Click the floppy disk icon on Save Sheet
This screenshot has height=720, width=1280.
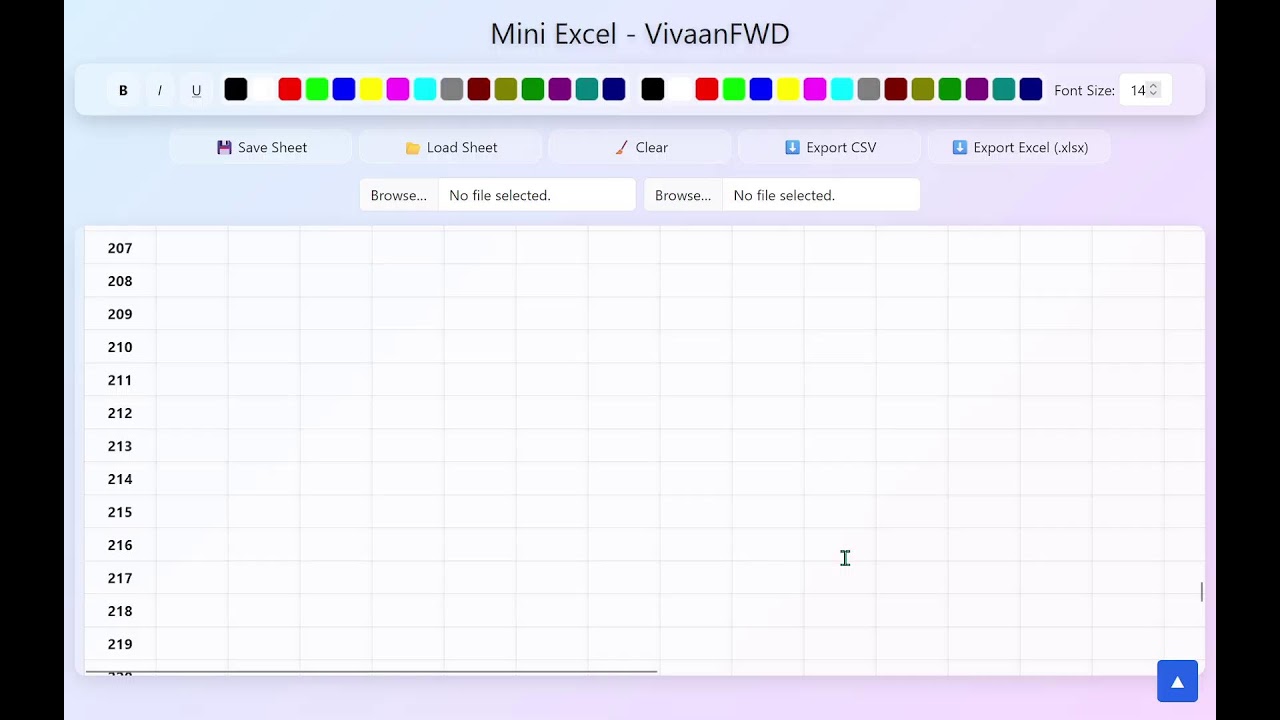(x=224, y=147)
